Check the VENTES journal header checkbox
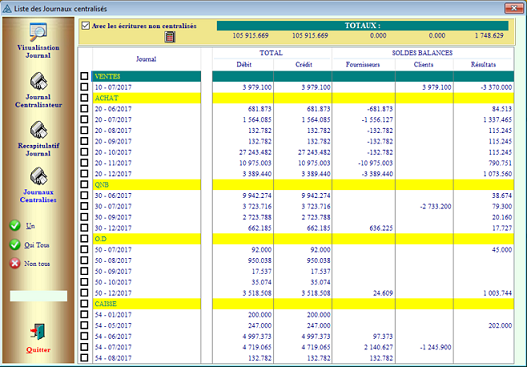This screenshot has height=367, width=527. 84,76
